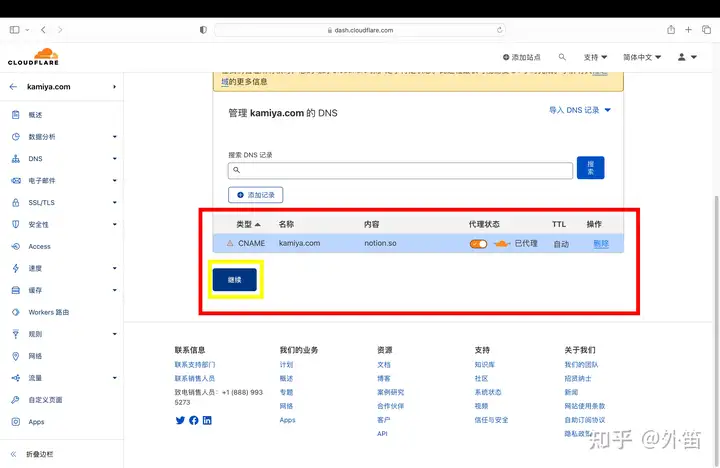Screen dimensions: 720x468
Task: Open the API footer link
Action: [382, 434]
